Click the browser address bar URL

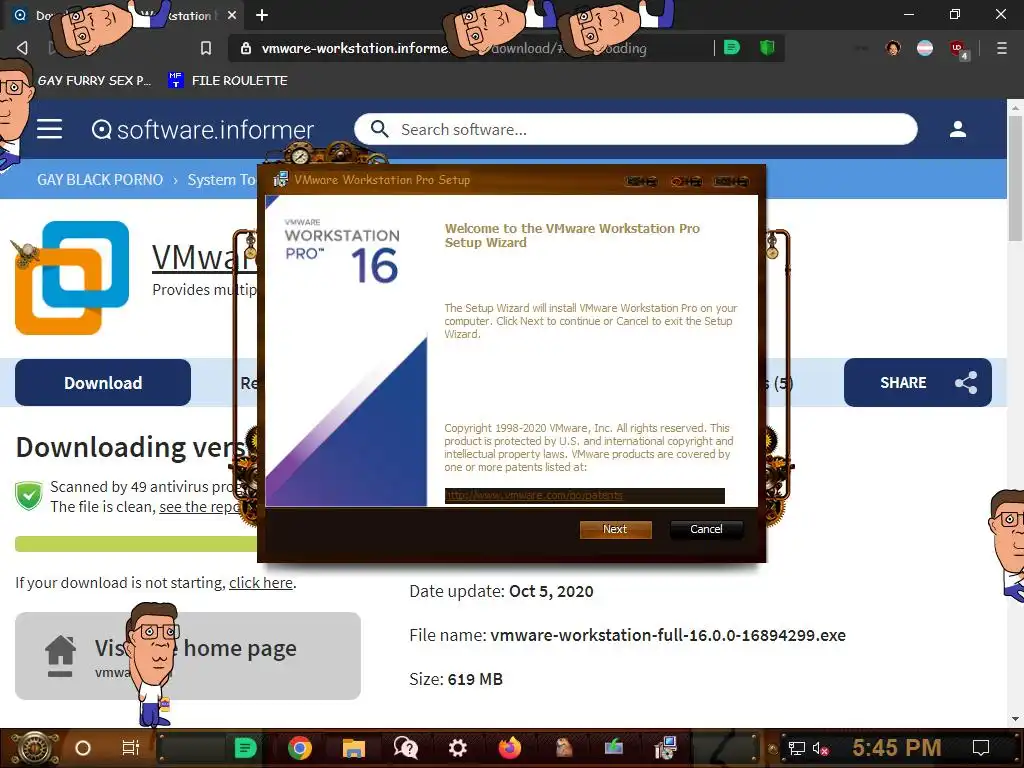point(454,48)
